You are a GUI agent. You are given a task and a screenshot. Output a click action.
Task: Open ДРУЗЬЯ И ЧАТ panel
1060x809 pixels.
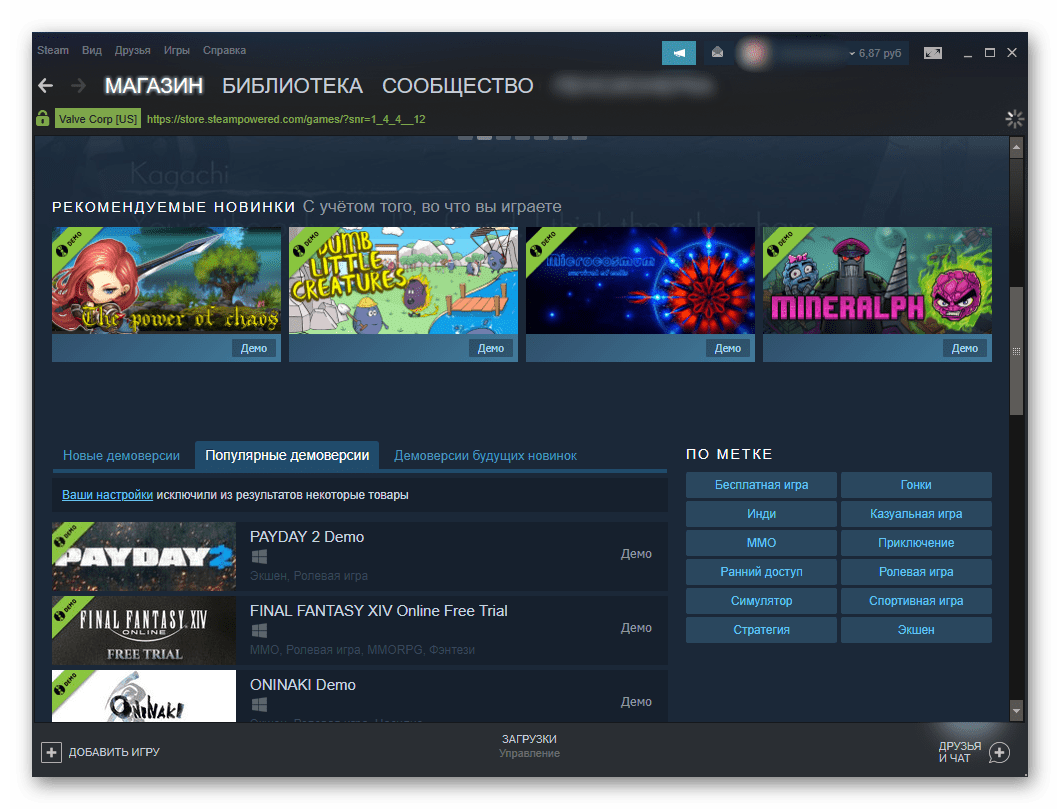(x=959, y=752)
